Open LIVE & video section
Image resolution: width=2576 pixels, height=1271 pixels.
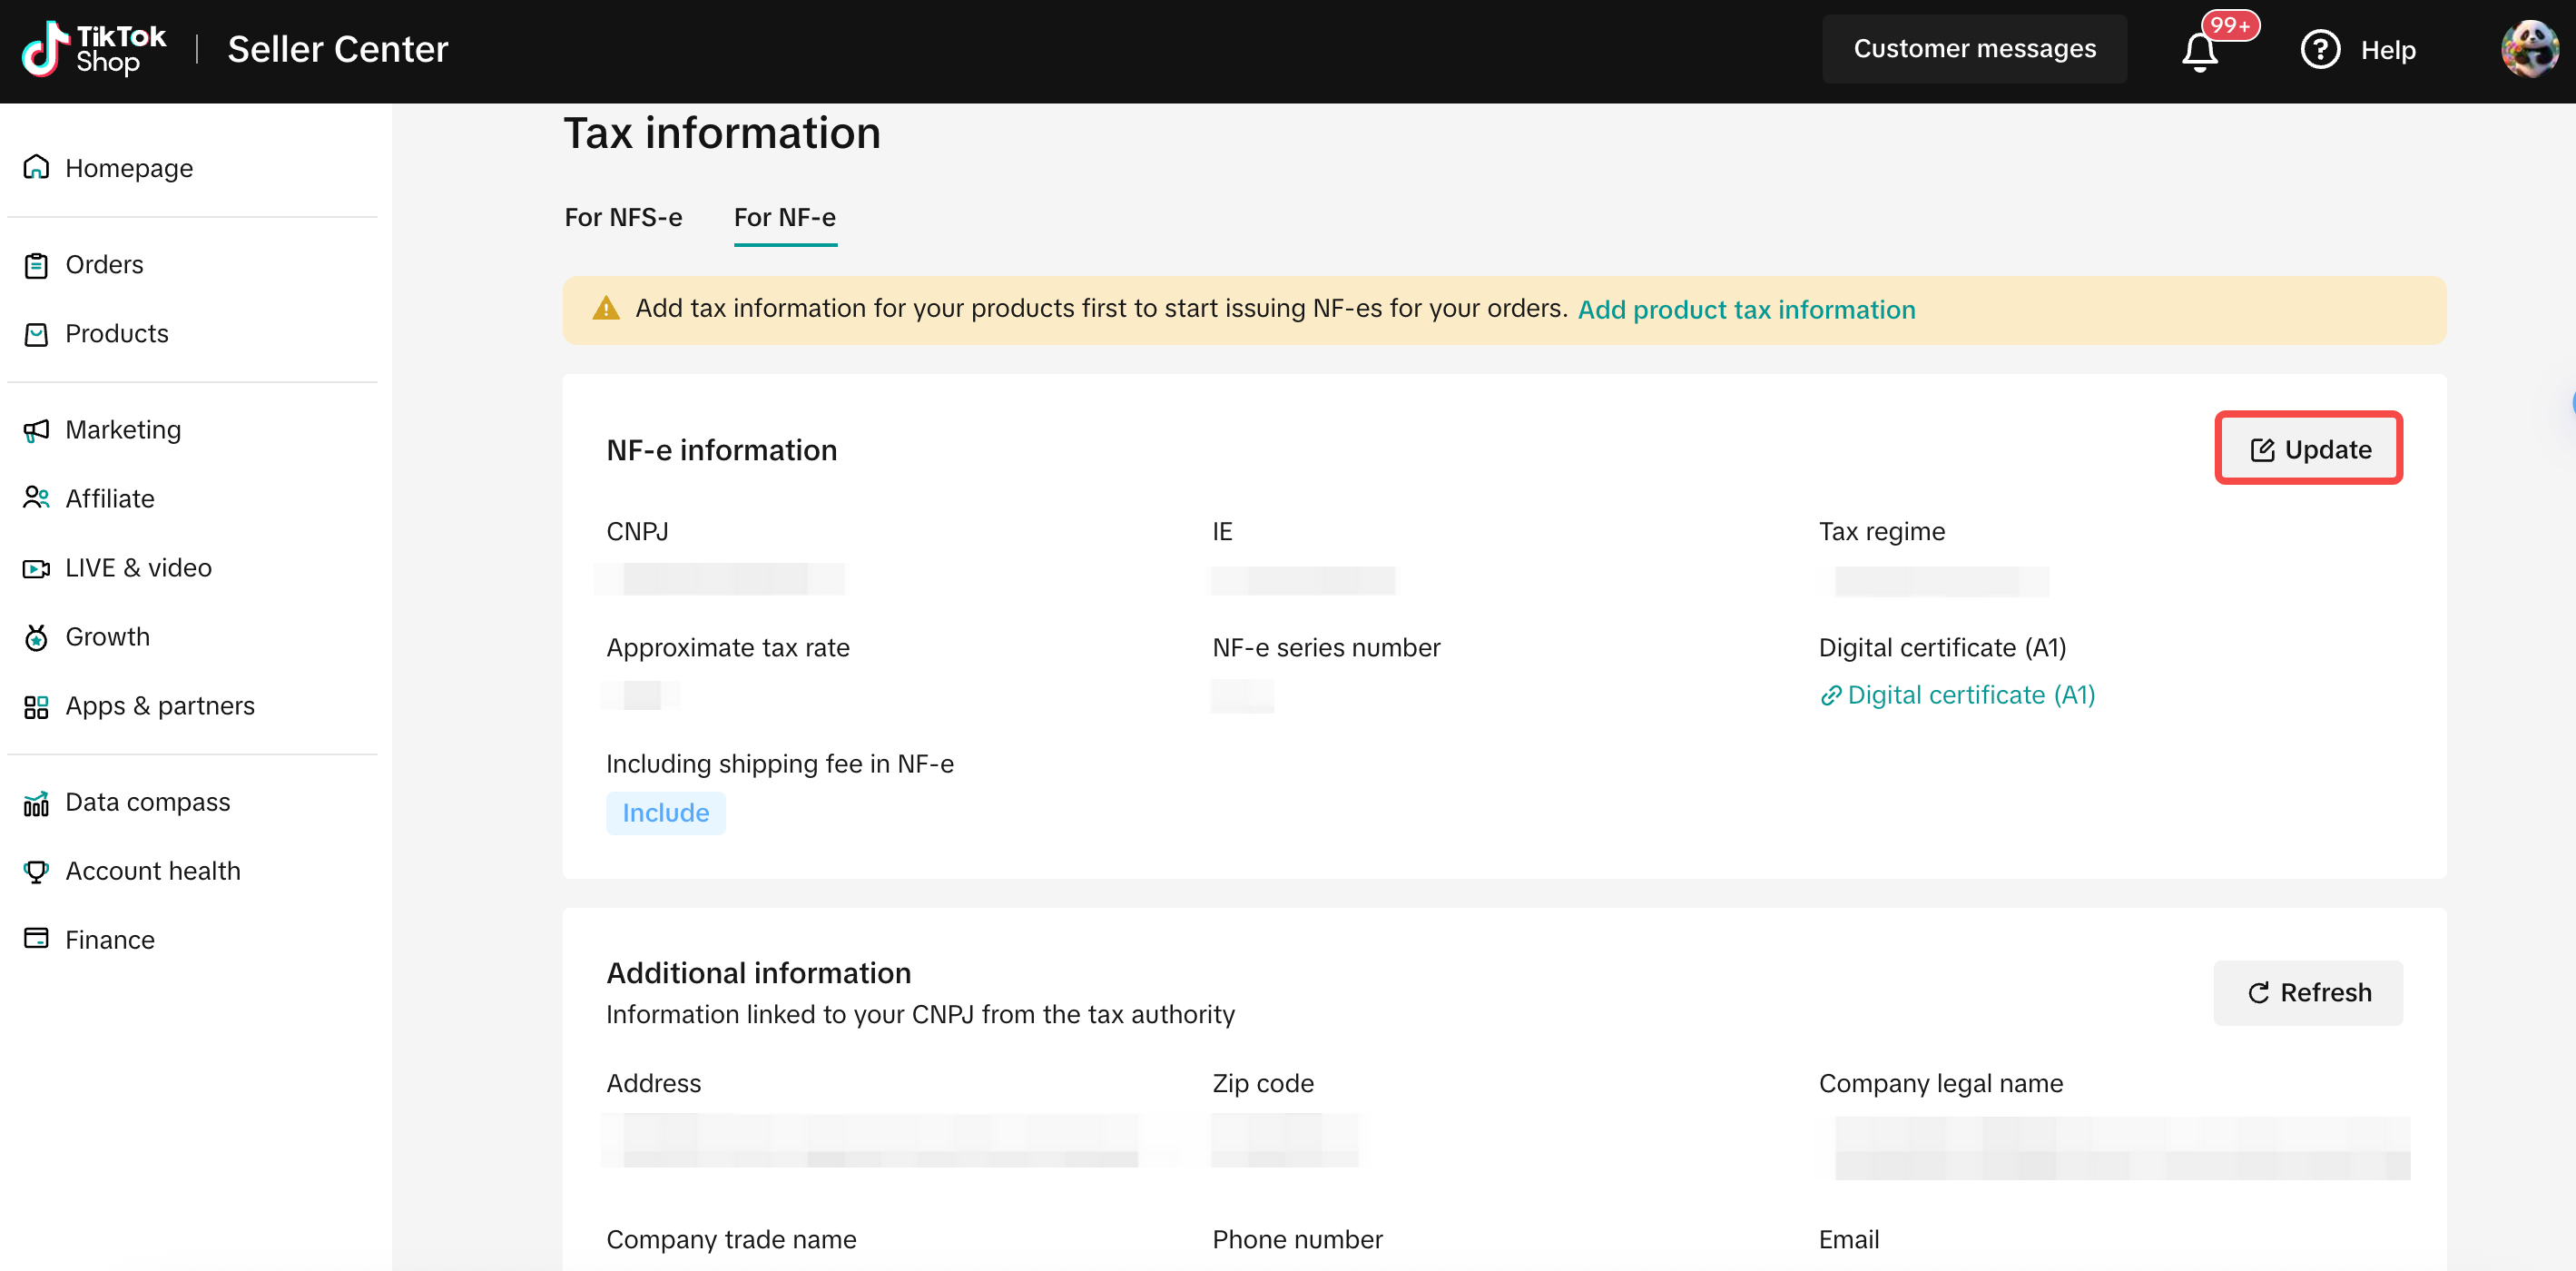coord(138,568)
